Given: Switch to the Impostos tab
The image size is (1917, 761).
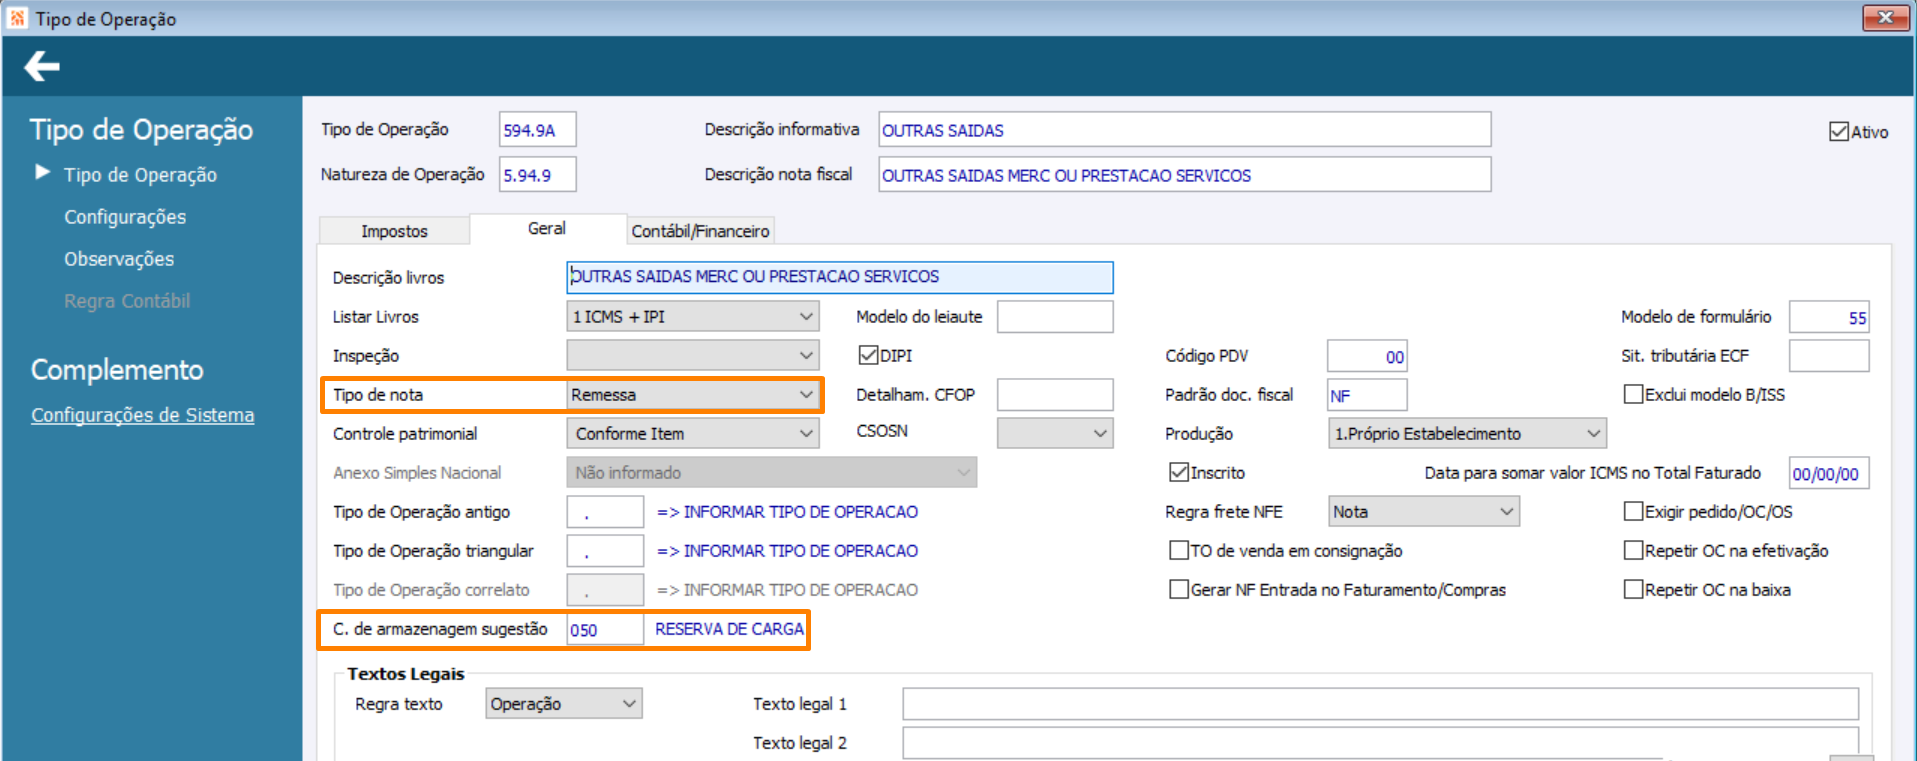Looking at the screenshot, I should coord(394,231).
